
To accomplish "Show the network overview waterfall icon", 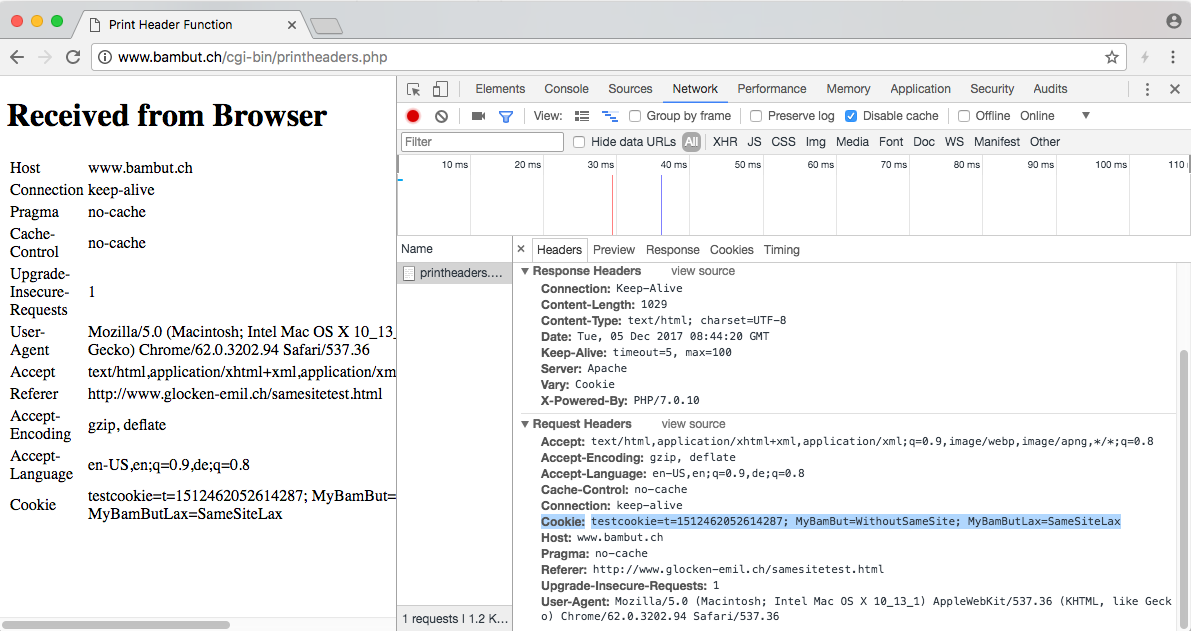I will click(610, 116).
